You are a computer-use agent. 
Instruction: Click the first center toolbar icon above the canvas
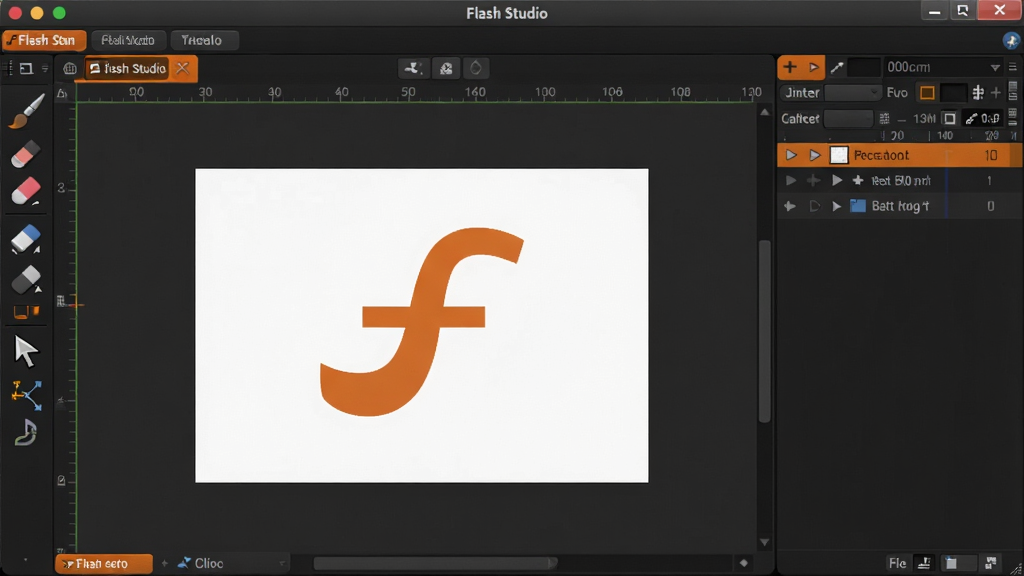pos(413,68)
